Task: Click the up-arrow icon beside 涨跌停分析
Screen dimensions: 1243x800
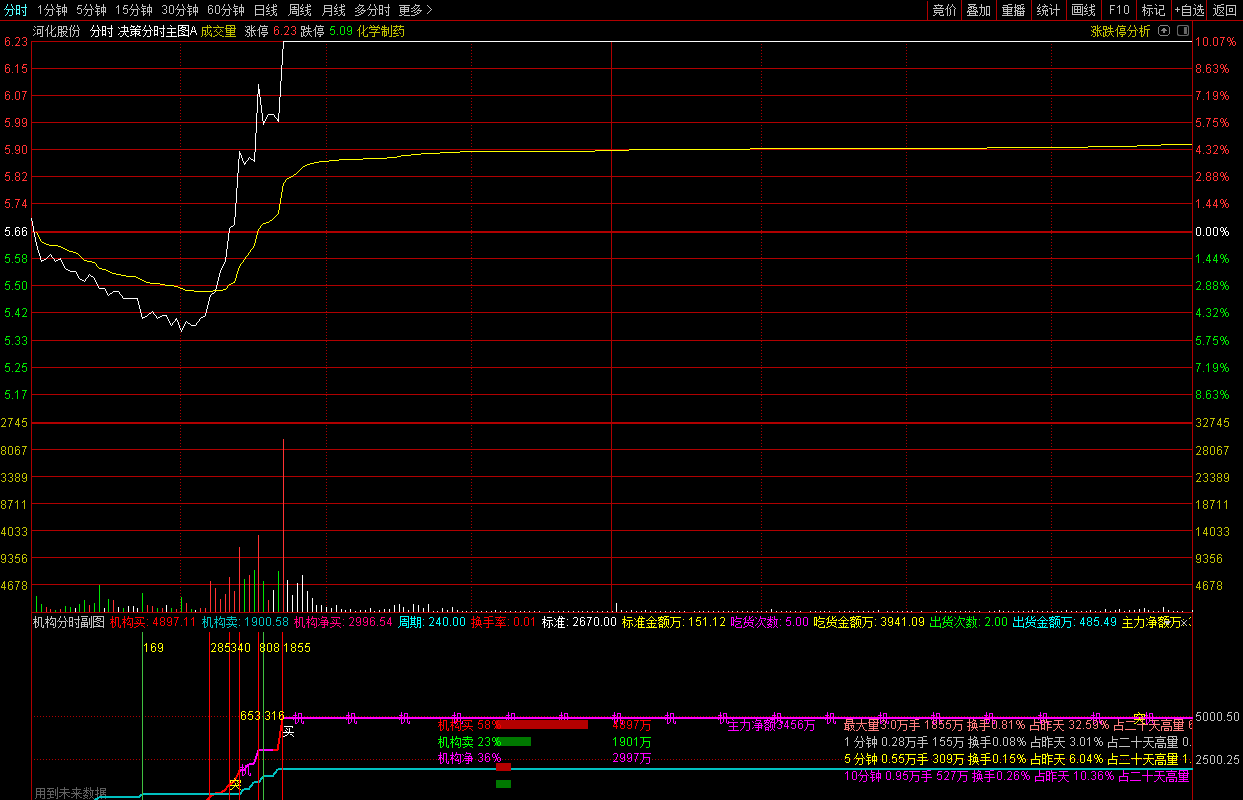Action: pos(1163,31)
